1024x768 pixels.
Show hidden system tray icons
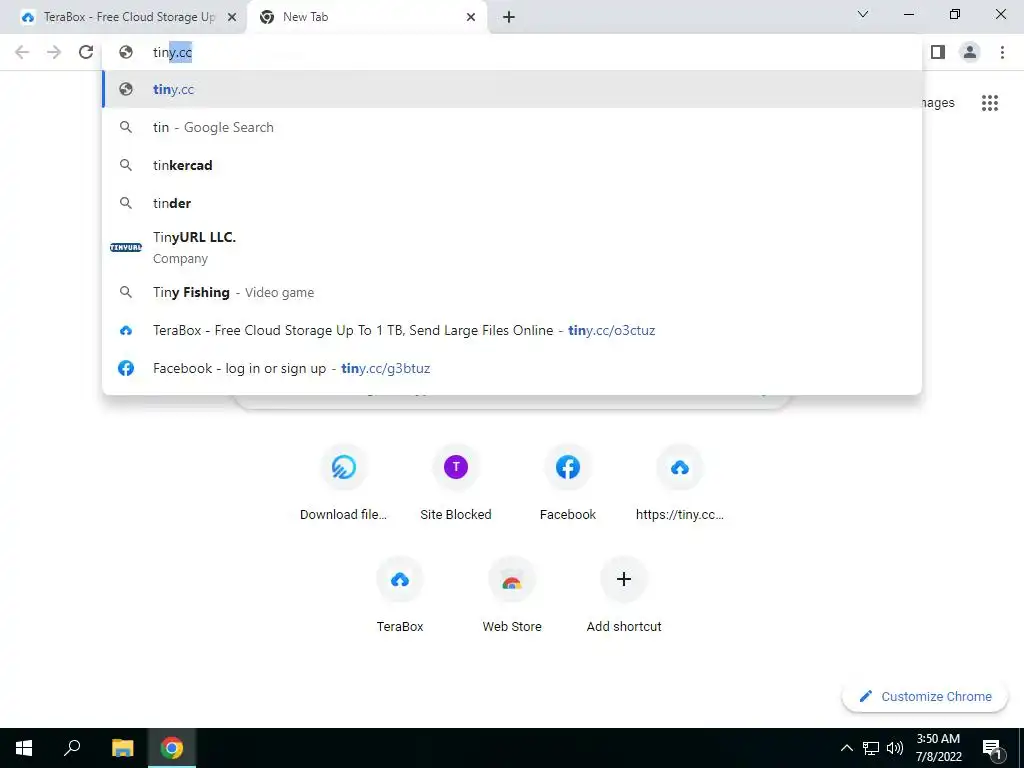pyautogui.click(x=846, y=748)
